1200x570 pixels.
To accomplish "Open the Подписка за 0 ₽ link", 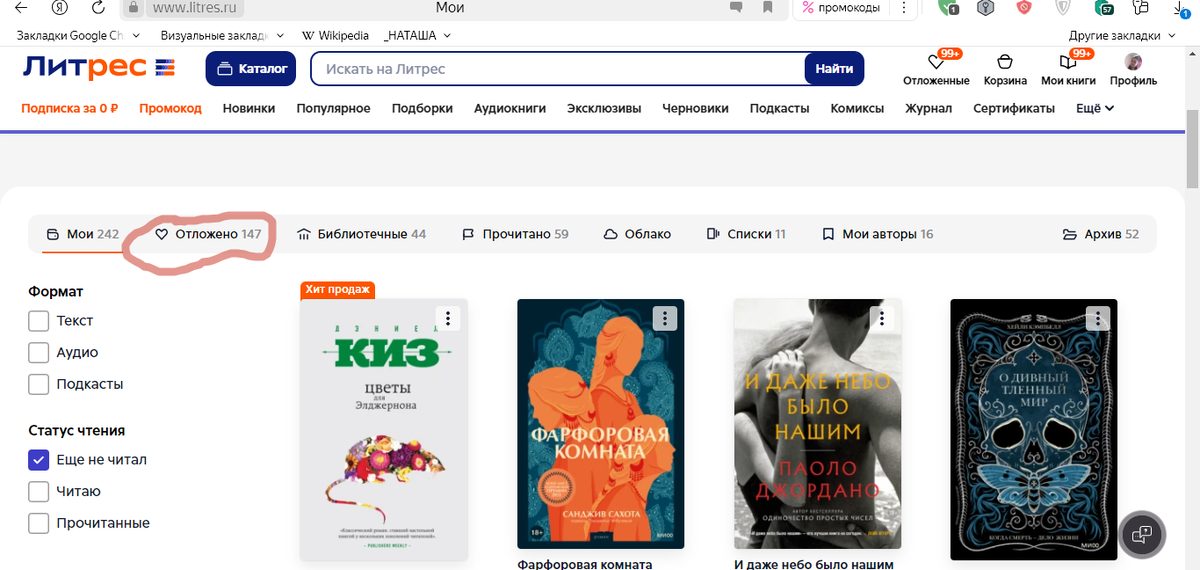I will pos(70,108).
